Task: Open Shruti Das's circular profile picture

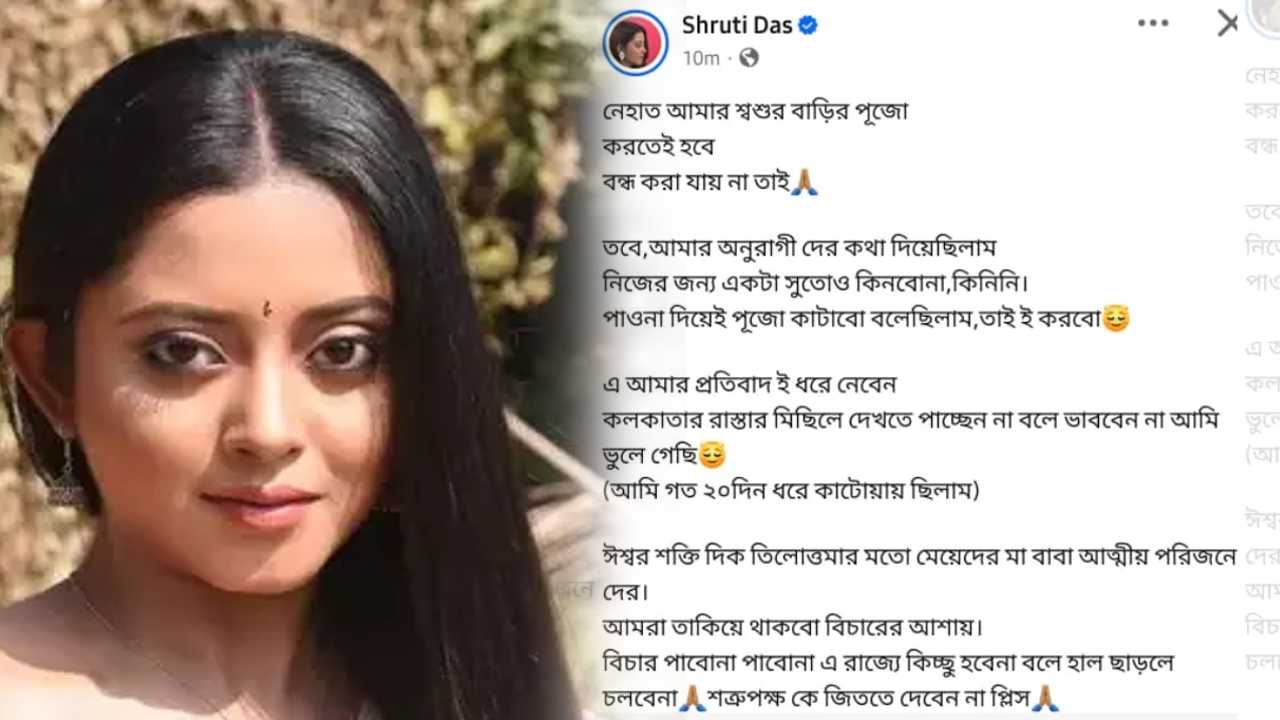Action: [x=635, y=42]
